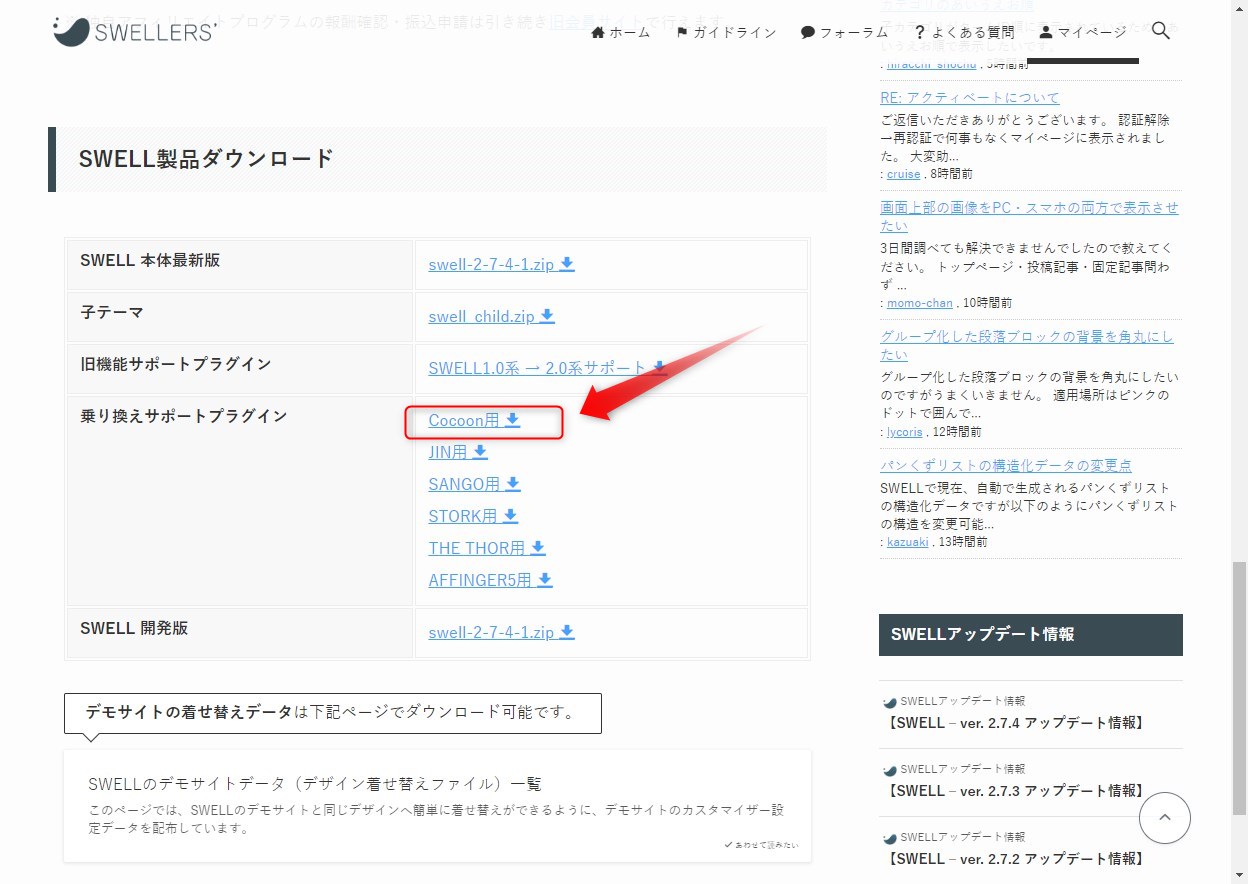Click the download icon for SWELL1.0系→2.0系サポート
1248x884 pixels.
pyautogui.click(x=660, y=367)
